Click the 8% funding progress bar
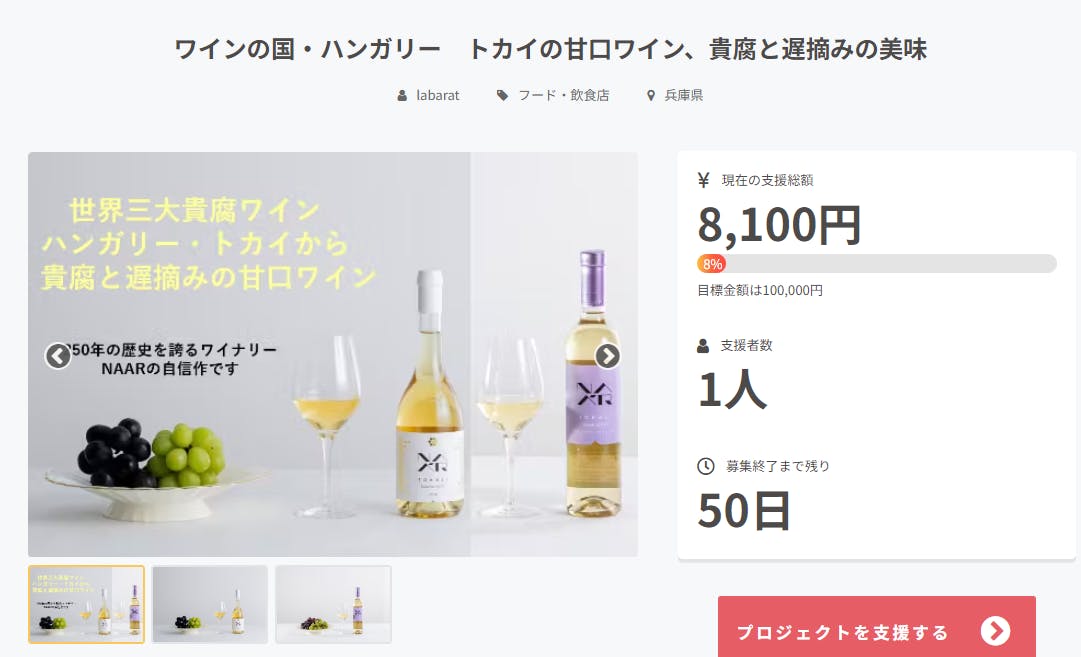 [x=876, y=263]
